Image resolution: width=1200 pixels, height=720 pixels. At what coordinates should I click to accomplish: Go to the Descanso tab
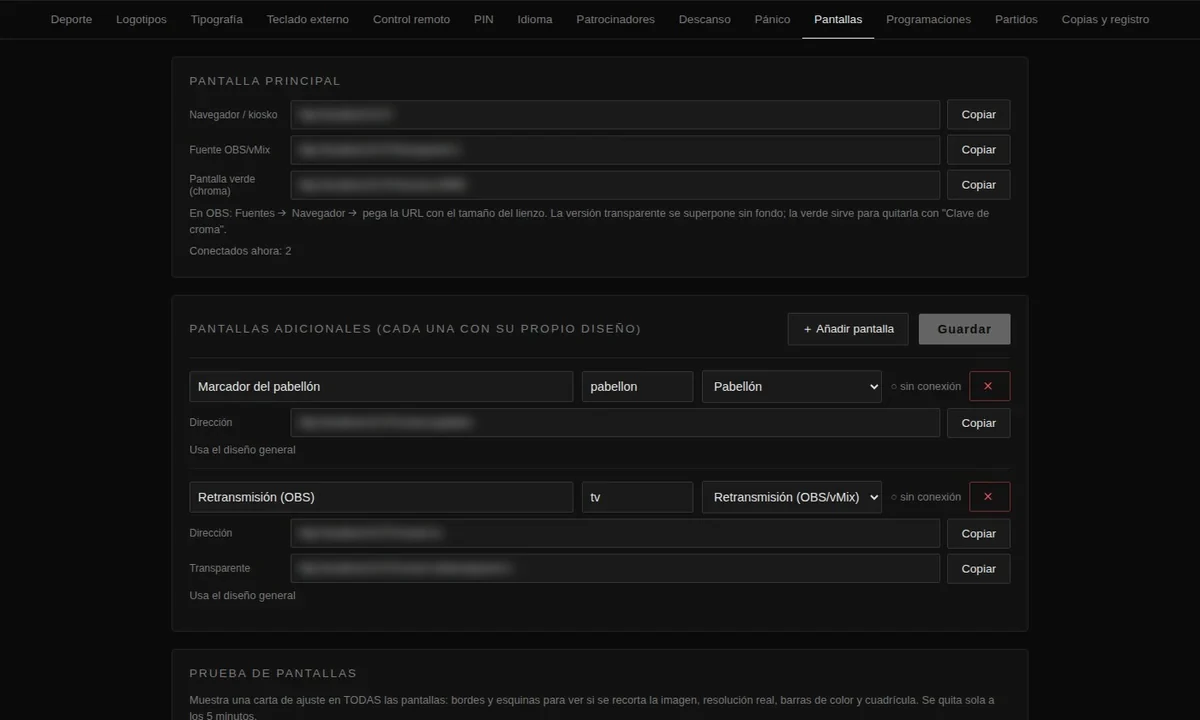[704, 19]
